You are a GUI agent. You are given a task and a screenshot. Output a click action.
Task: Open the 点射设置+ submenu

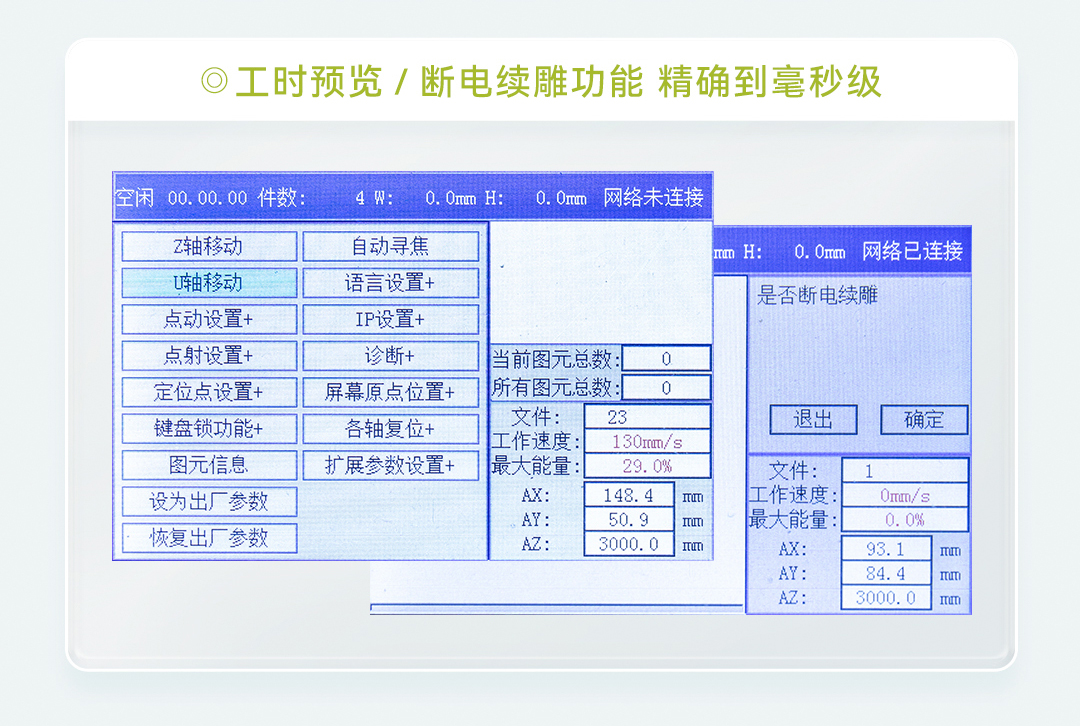(x=209, y=356)
